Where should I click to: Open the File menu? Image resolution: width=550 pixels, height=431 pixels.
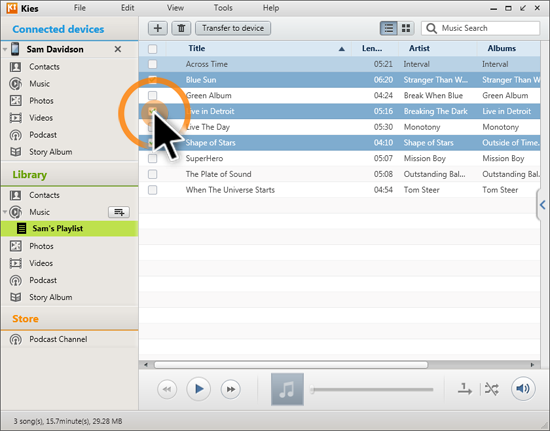point(80,8)
